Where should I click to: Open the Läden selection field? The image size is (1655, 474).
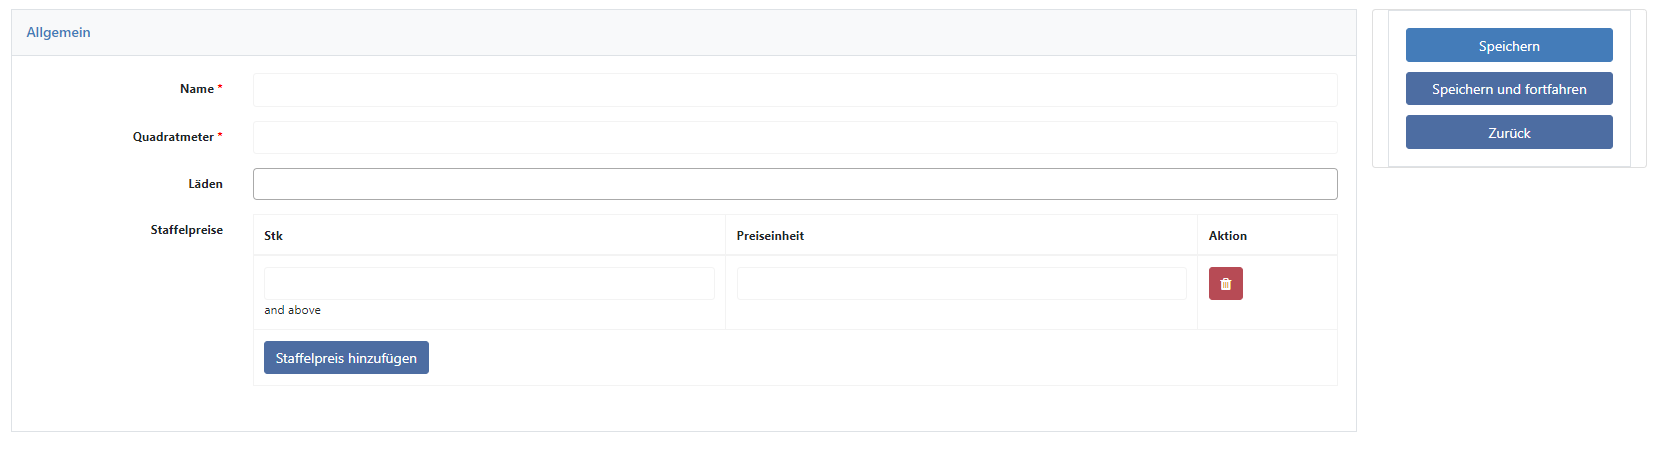point(795,184)
